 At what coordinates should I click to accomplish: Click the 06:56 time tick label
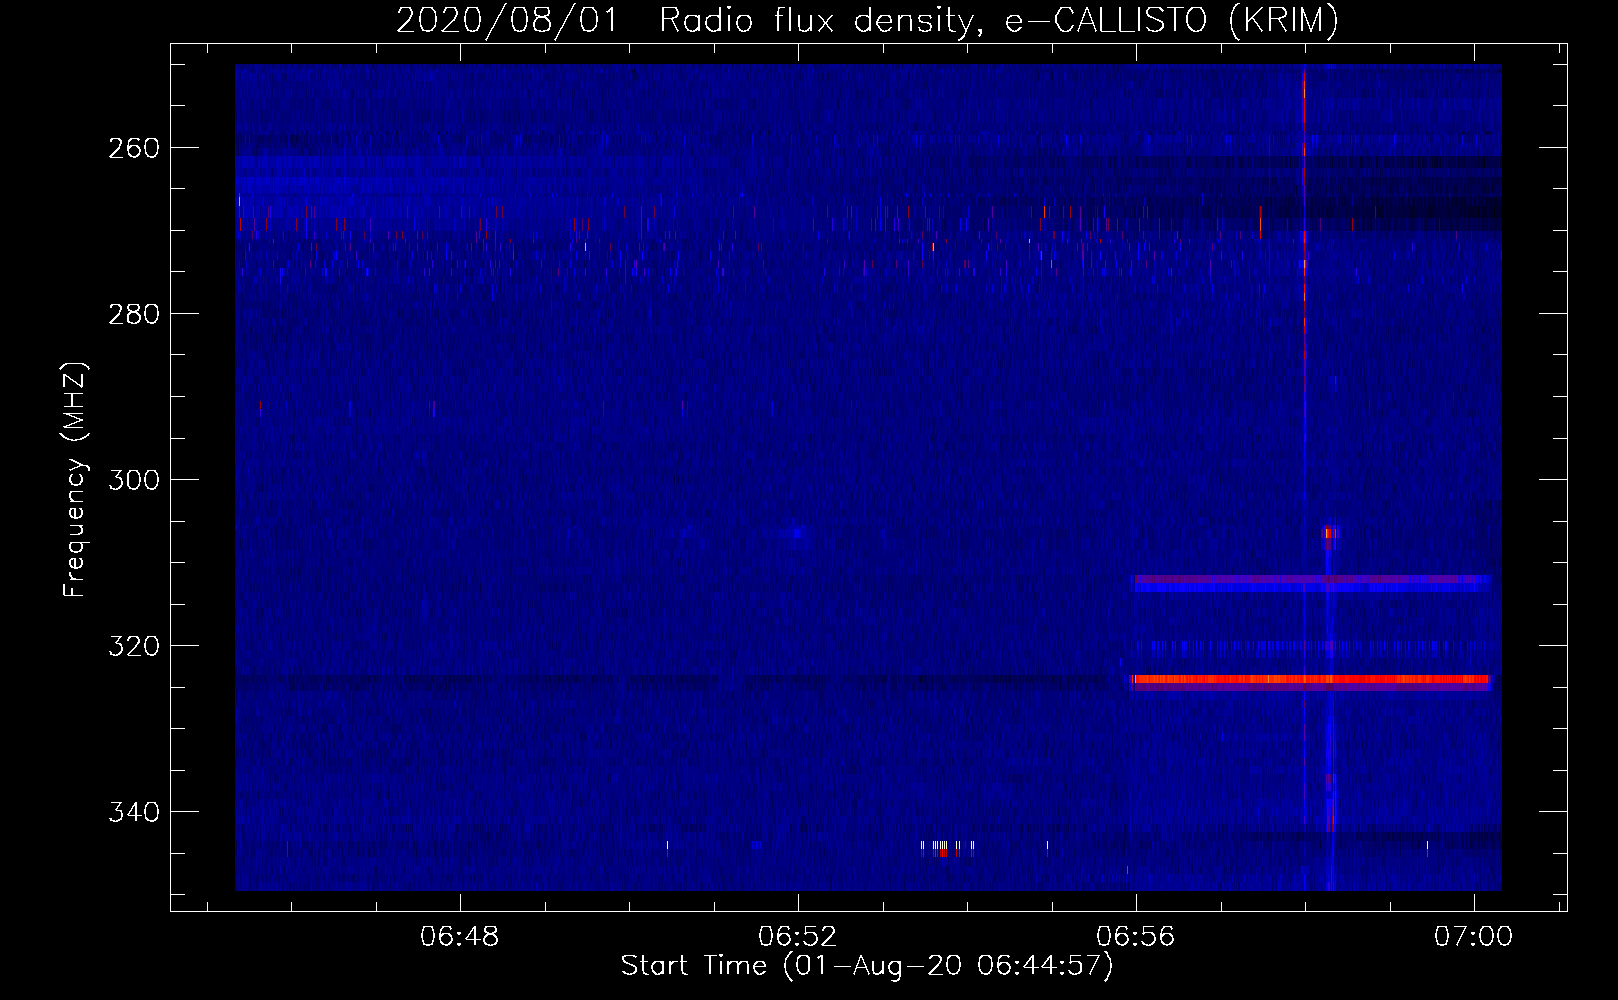point(1136,937)
